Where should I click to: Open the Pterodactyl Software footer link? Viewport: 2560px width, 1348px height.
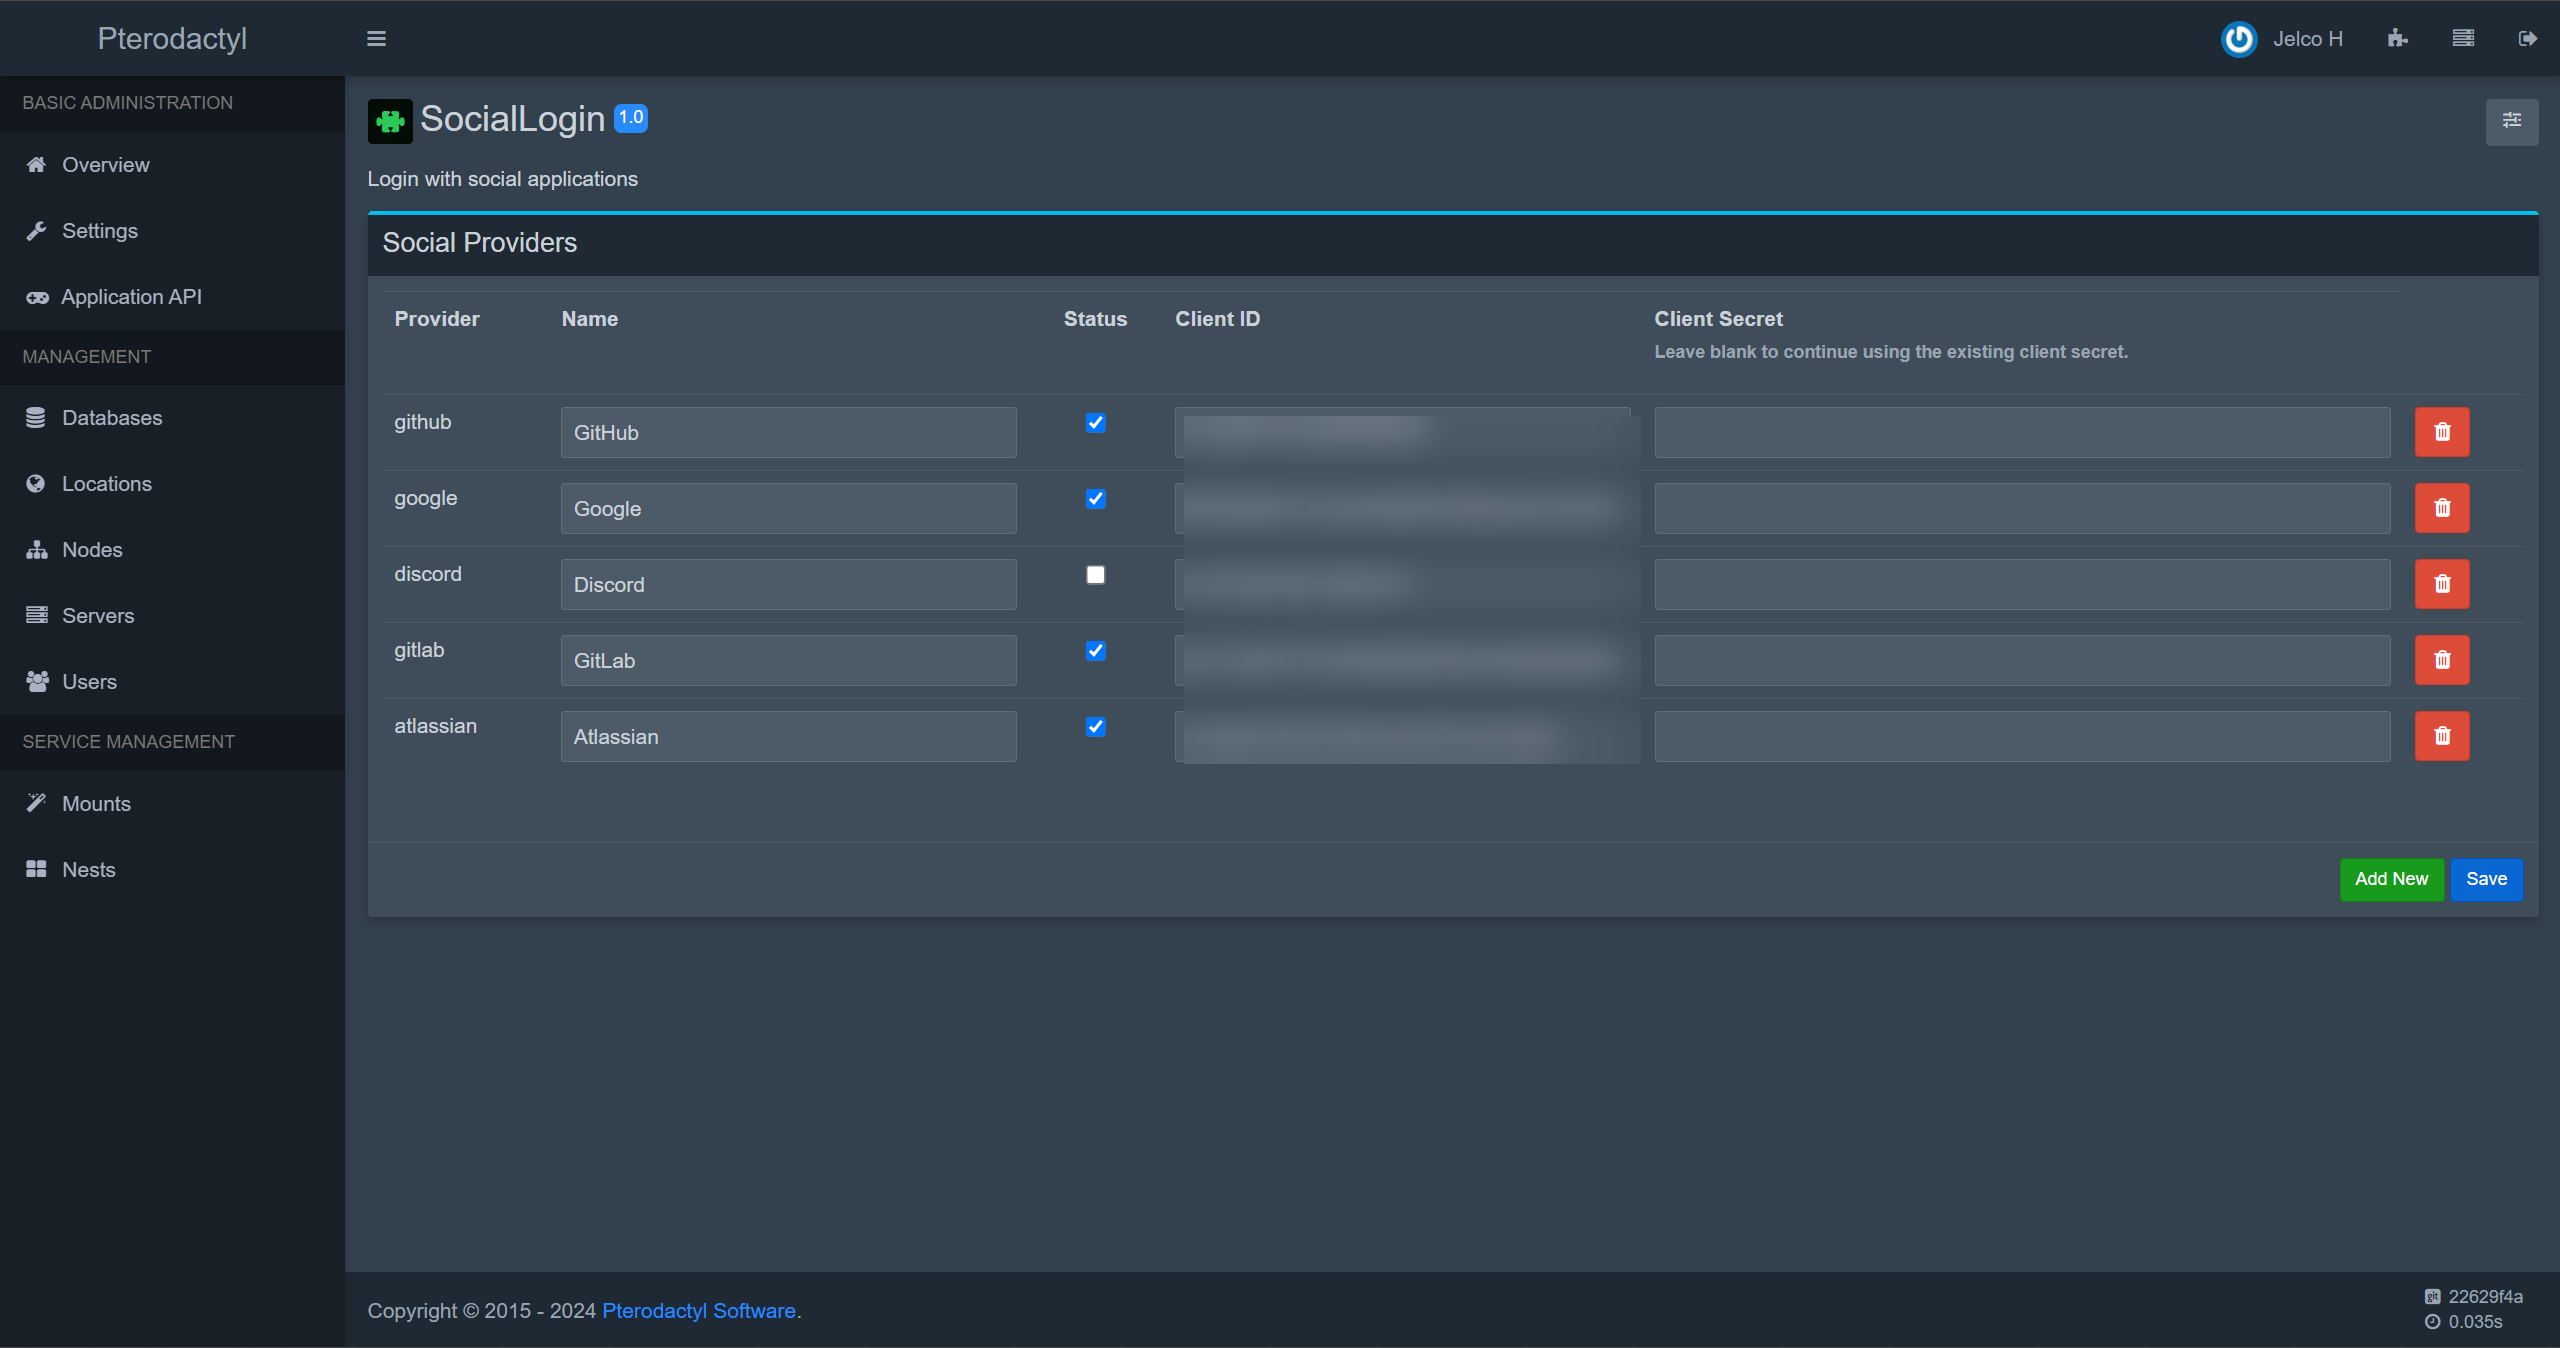pyautogui.click(x=698, y=1311)
